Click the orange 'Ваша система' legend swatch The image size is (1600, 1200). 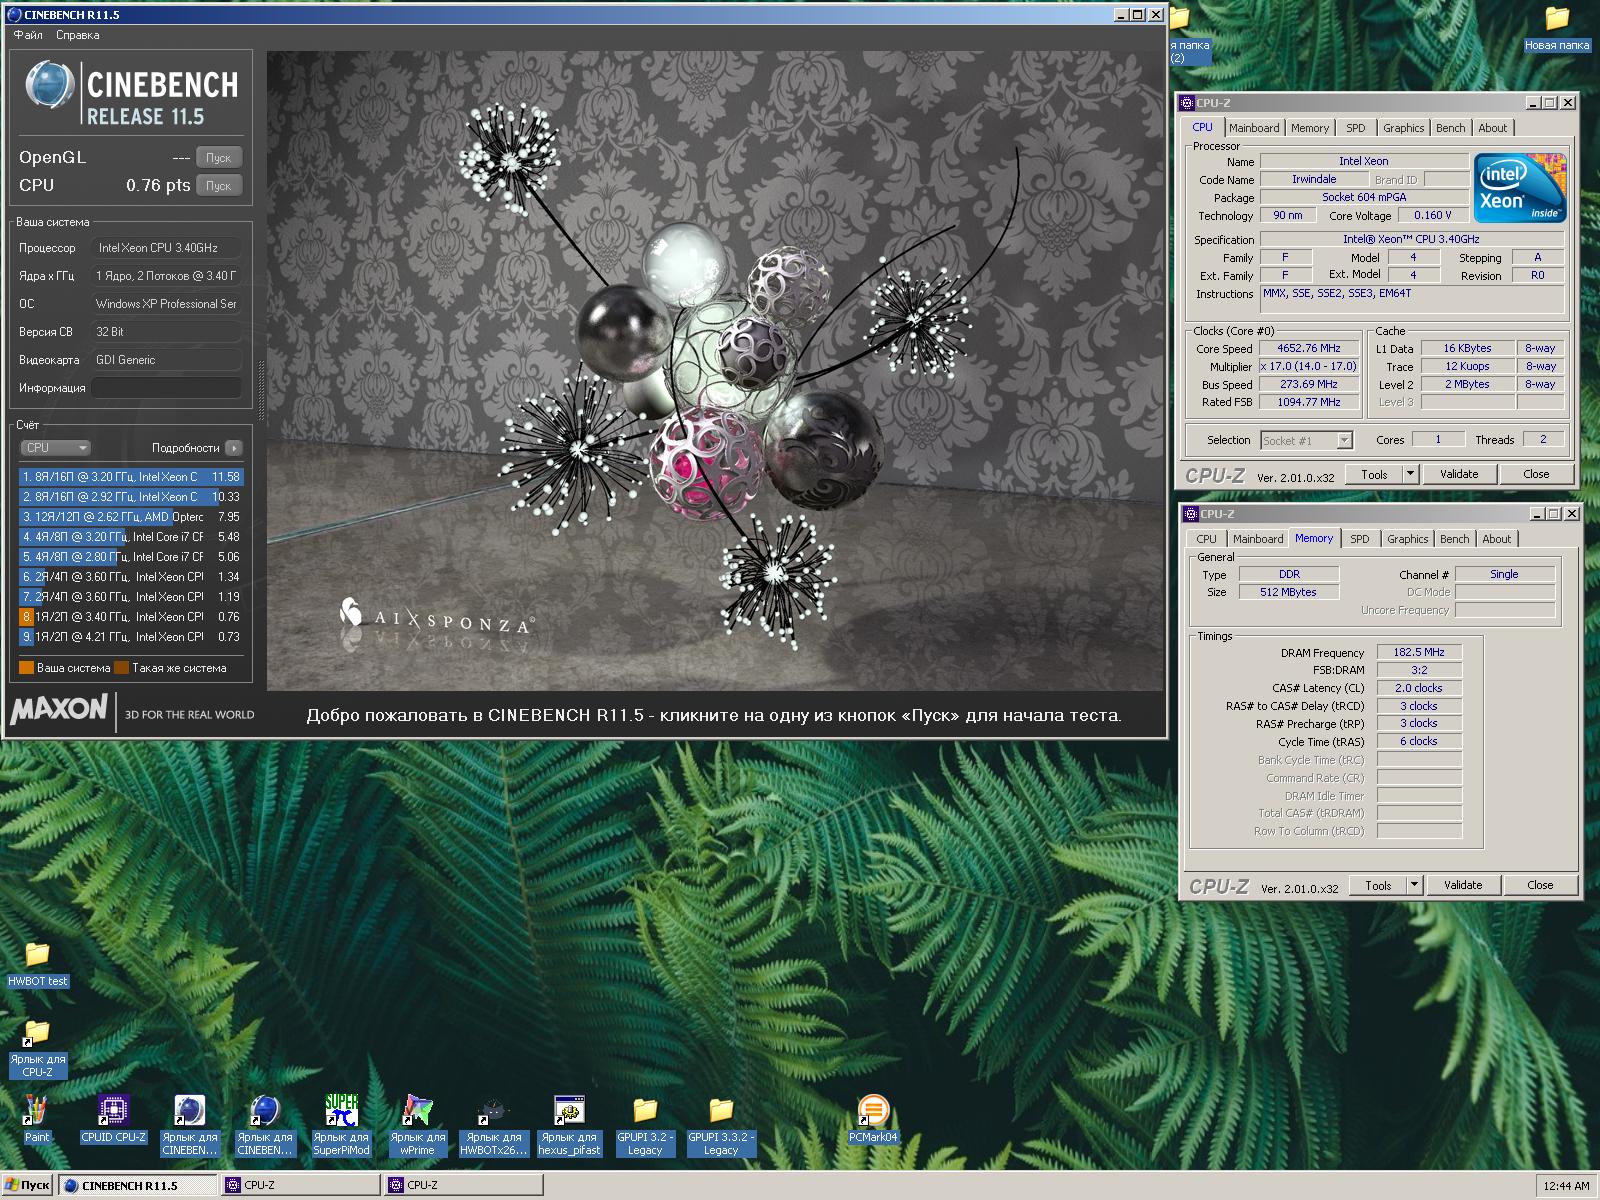pyautogui.click(x=27, y=668)
